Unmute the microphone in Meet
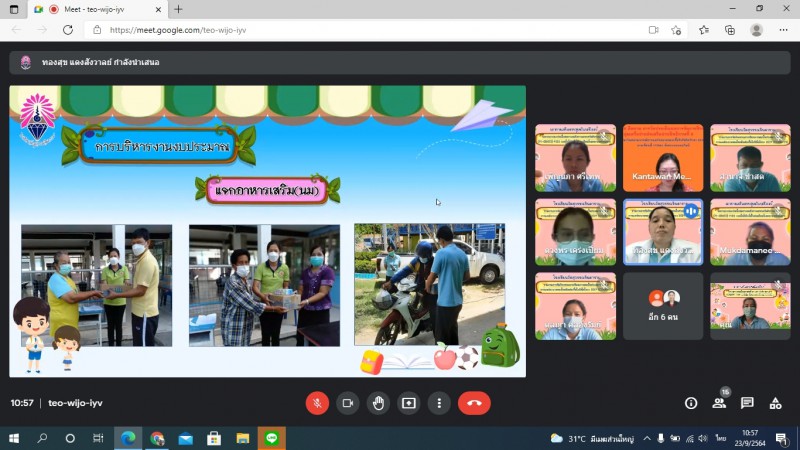Viewport: 800px width, 450px height. (x=317, y=403)
